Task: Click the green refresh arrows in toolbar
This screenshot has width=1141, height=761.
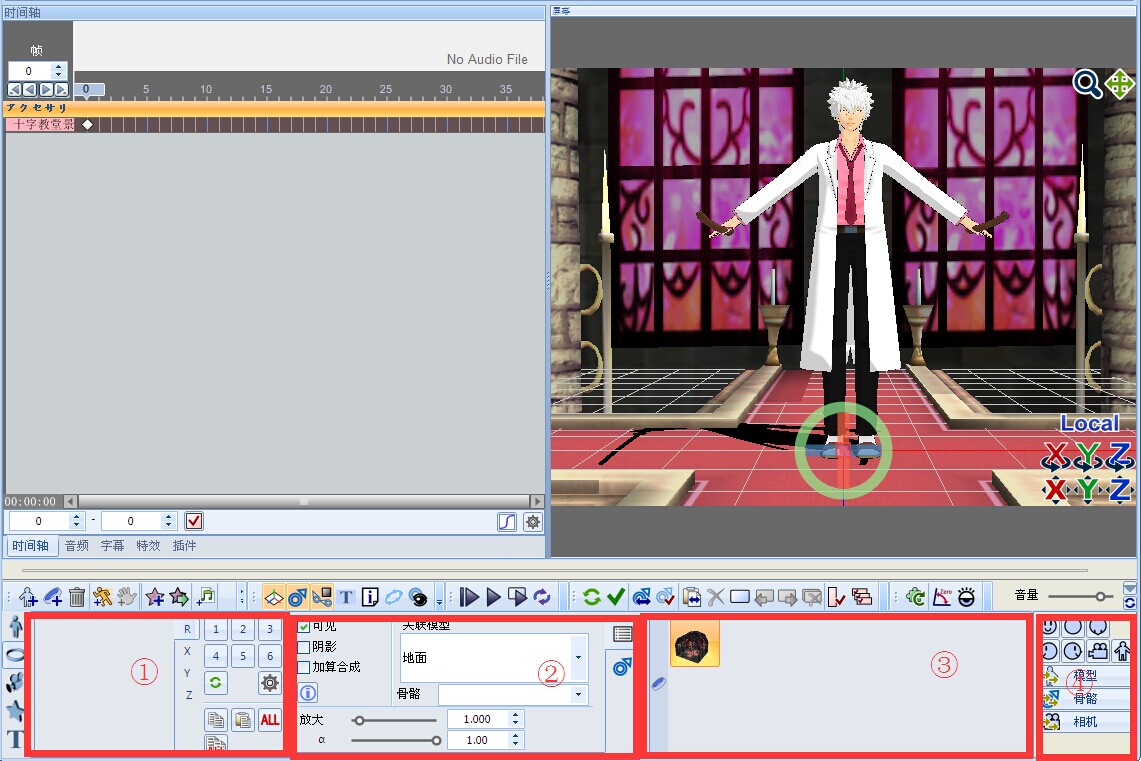Action: [592, 597]
